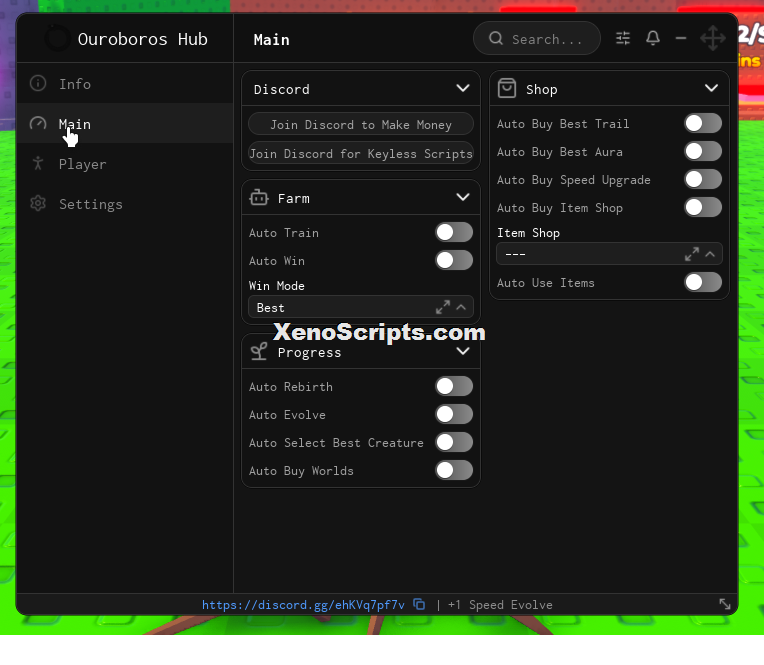This screenshot has height=665, width=764.
Task: Turn on Auto Rebirth
Action: coord(454,386)
